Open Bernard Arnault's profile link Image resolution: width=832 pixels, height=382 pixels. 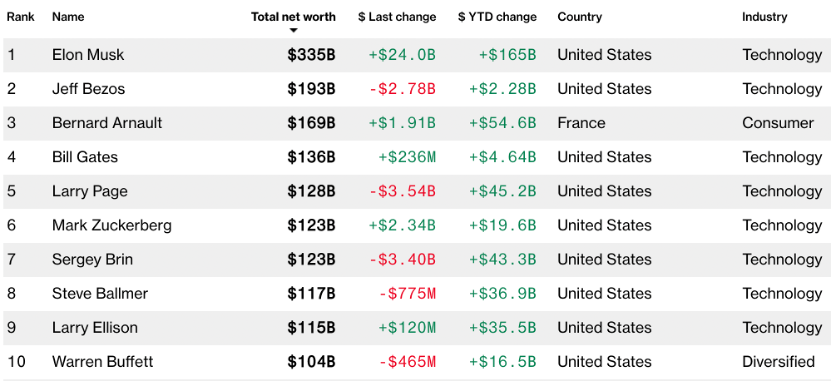point(107,123)
